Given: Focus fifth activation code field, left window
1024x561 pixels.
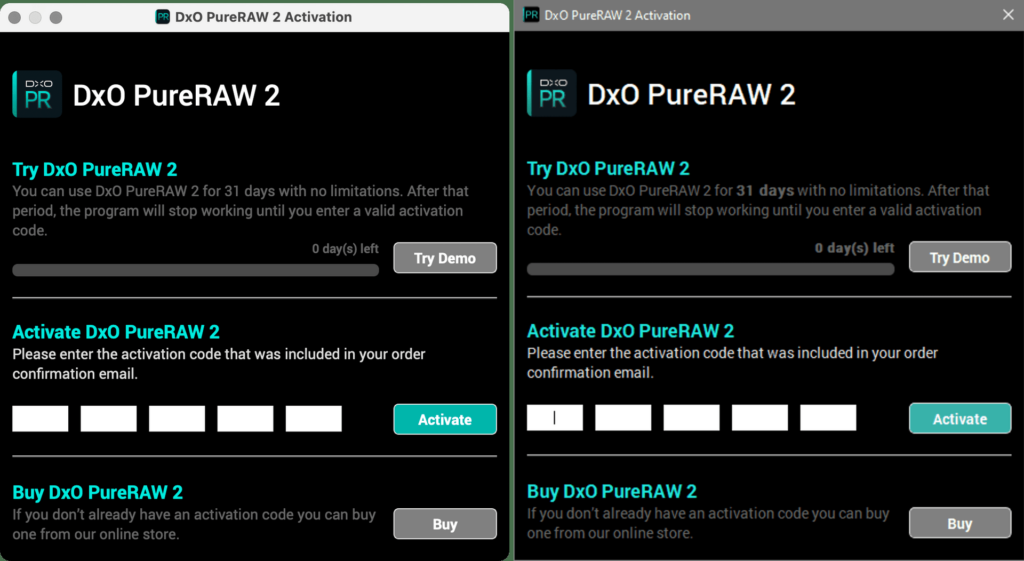Looking at the screenshot, I should click(x=313, y=419).
